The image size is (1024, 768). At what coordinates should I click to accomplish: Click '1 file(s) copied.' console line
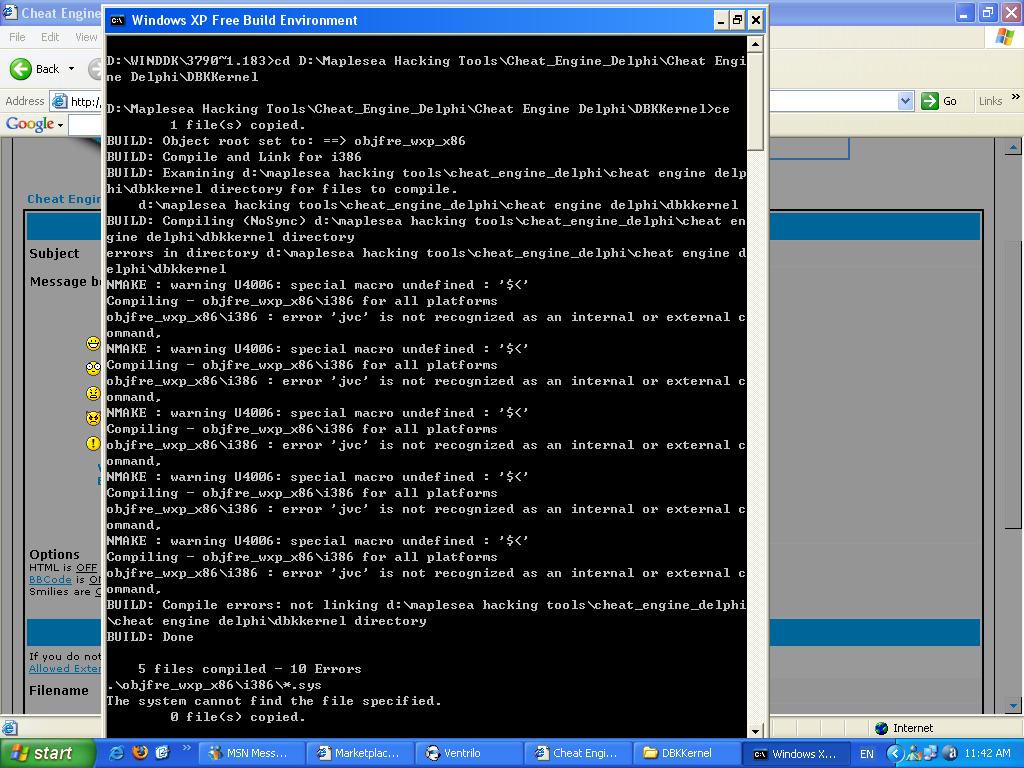(x=238, y=125)
